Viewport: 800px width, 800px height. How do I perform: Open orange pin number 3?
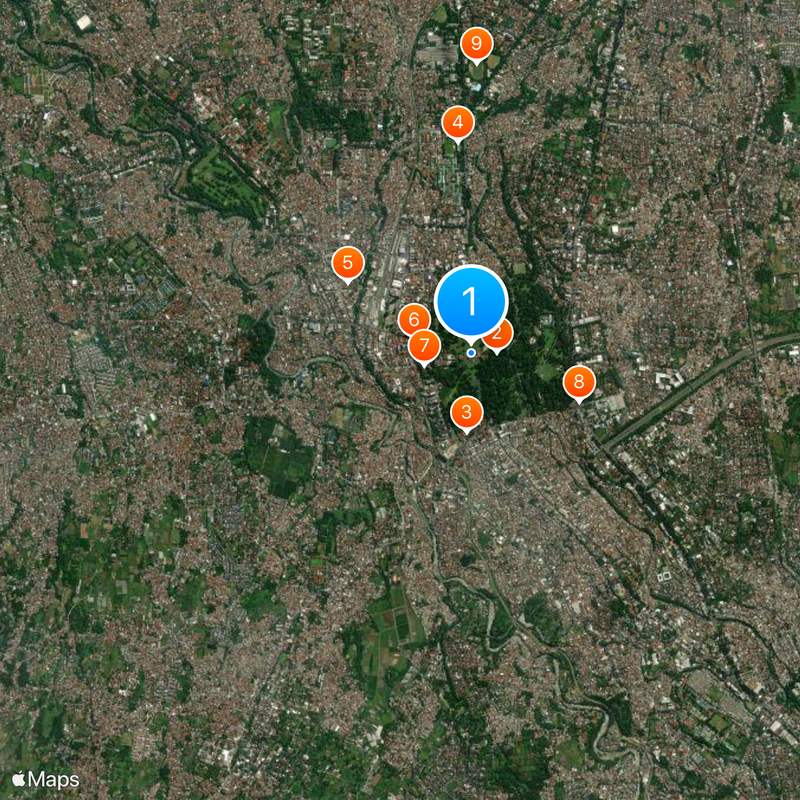466,412
